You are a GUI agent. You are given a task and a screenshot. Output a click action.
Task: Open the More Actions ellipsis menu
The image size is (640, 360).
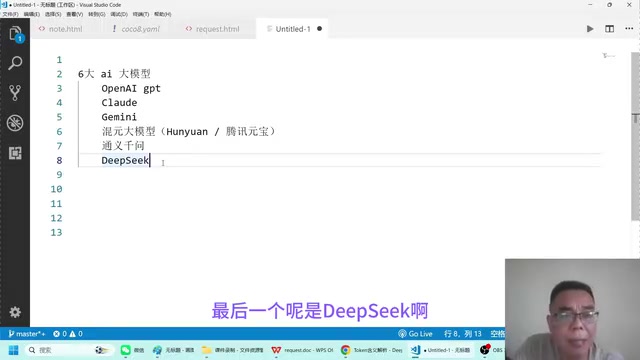point(629,29)
